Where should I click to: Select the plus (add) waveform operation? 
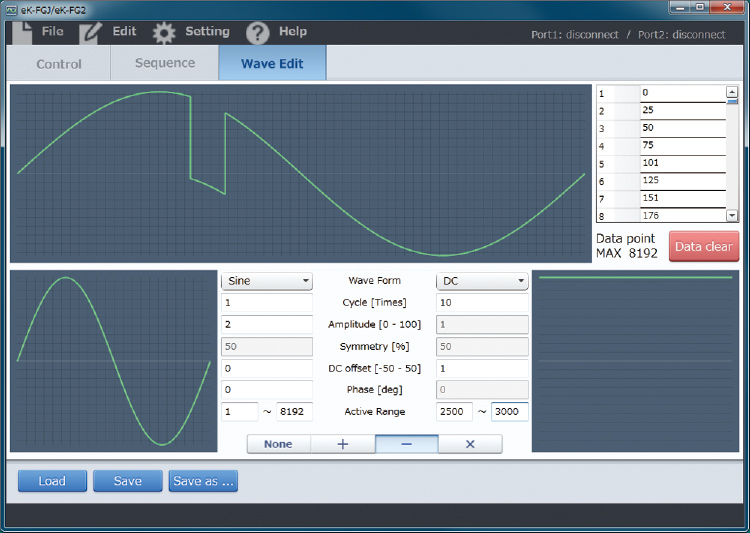click(342, 444)
